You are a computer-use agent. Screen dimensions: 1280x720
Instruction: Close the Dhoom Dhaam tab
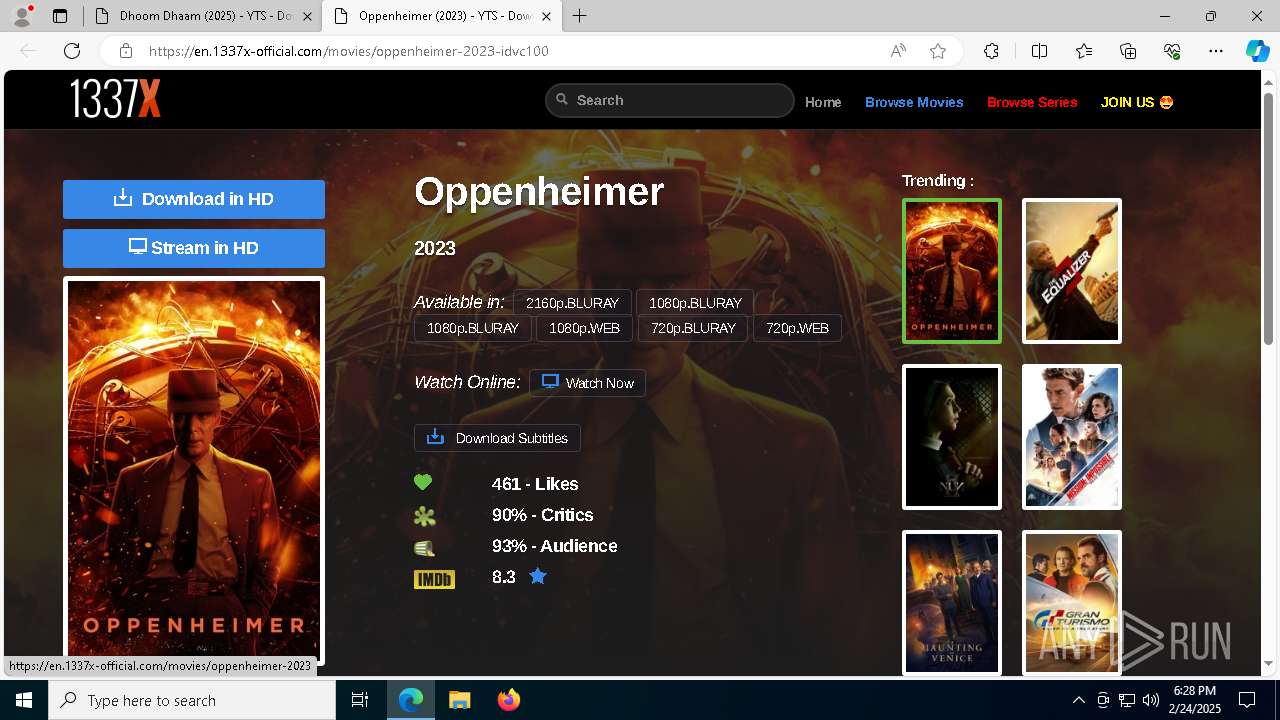(x=307, y=16)
